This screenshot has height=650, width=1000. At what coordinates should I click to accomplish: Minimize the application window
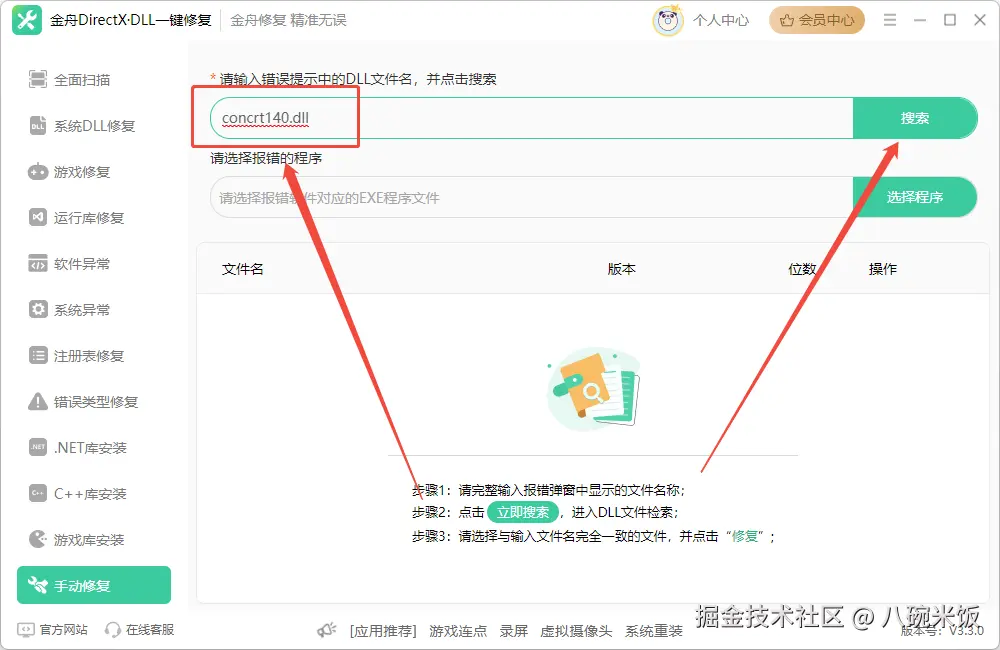920,20
